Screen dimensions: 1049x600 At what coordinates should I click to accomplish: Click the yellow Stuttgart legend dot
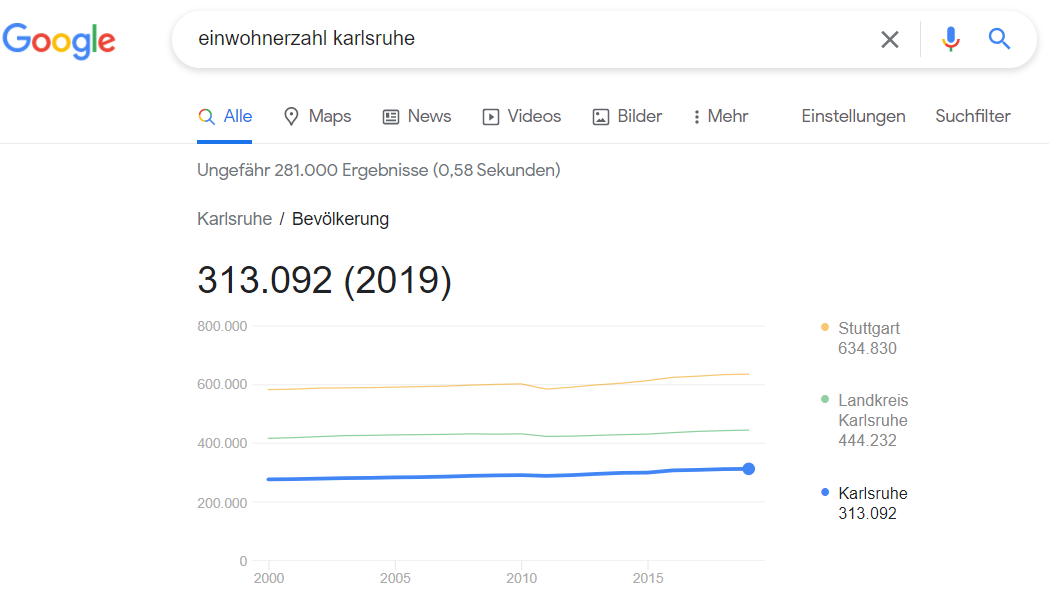(x=823, y=327)
